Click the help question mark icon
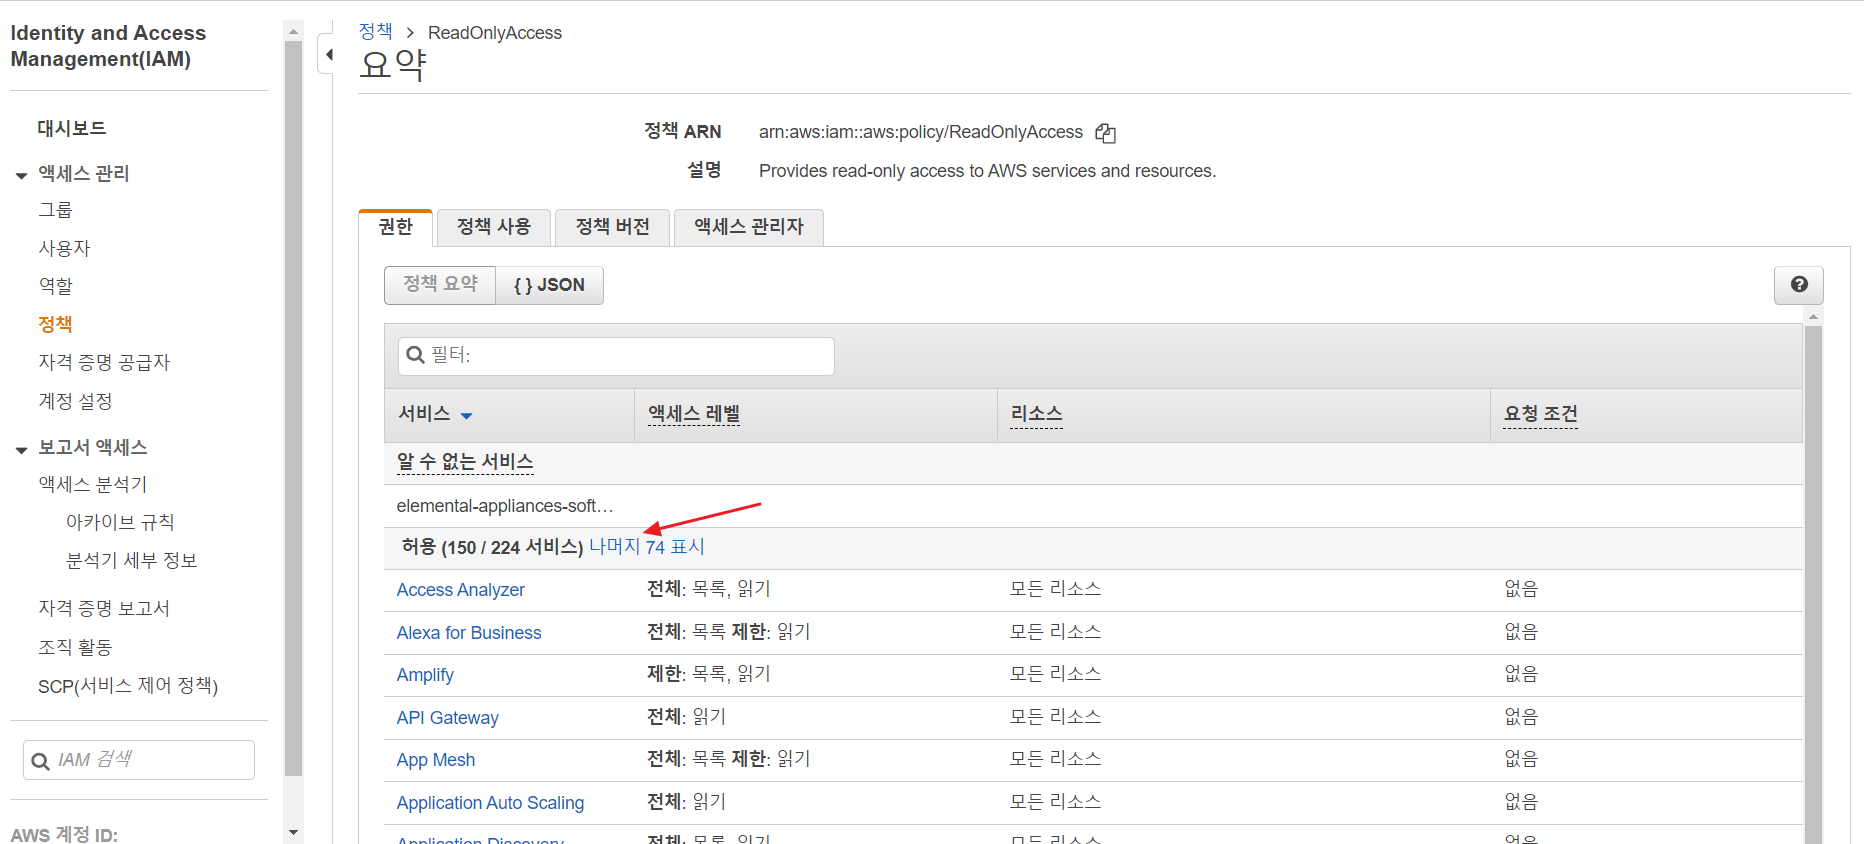 coord(1798,285)
